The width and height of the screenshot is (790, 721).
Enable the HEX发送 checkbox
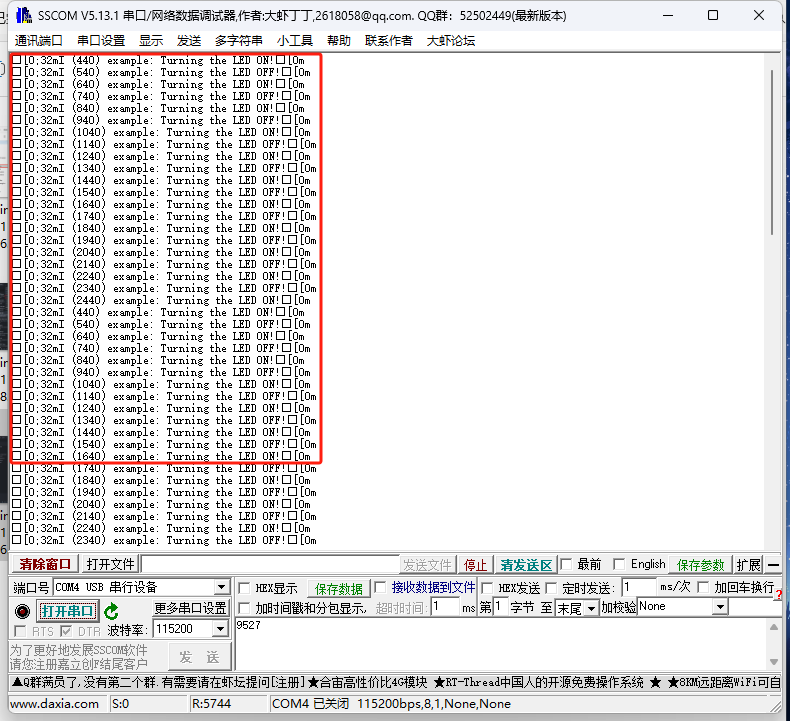tap(487, 588)
